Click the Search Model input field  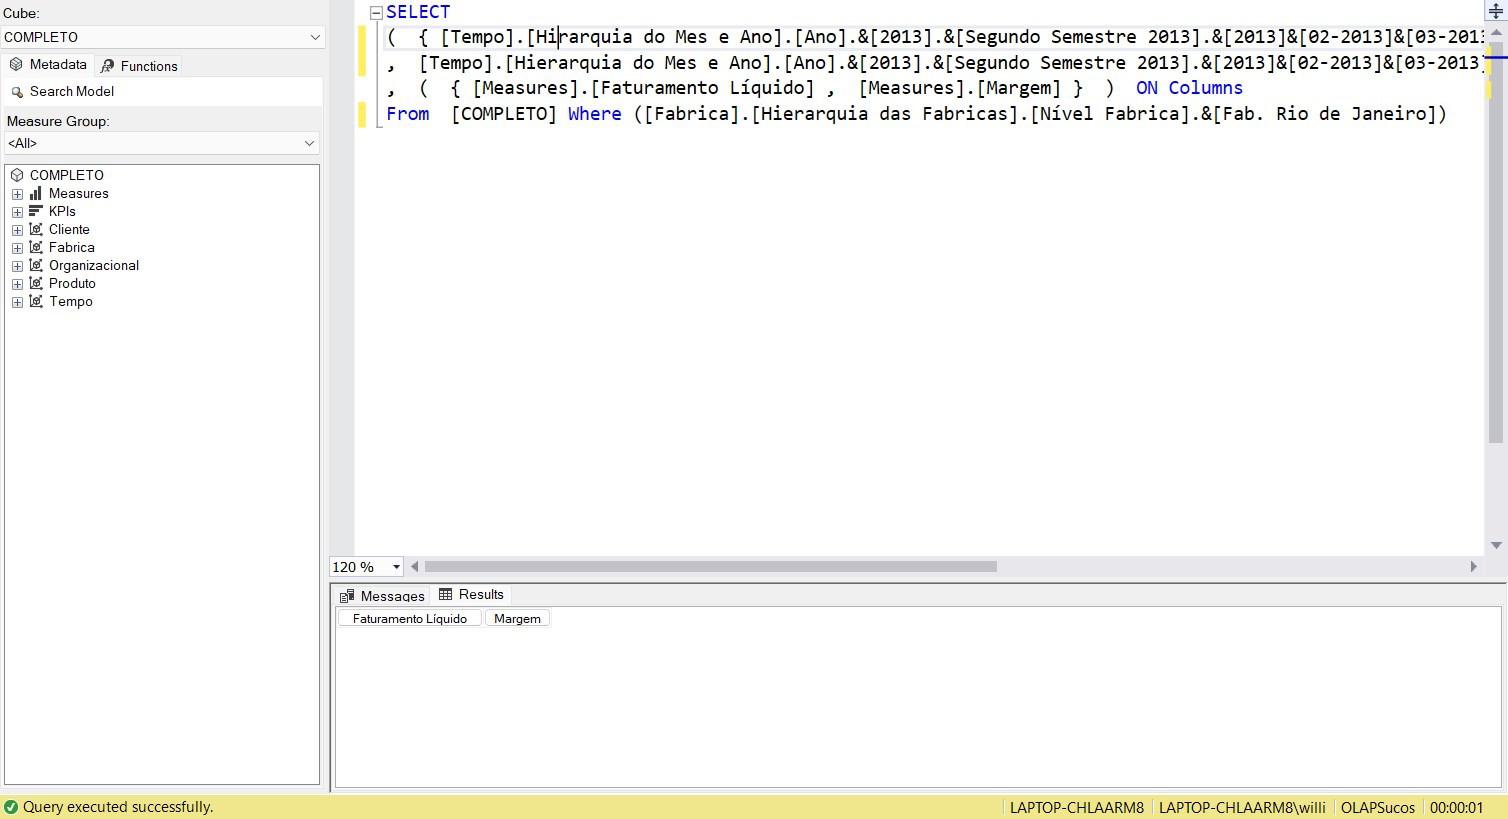[162, 91]
